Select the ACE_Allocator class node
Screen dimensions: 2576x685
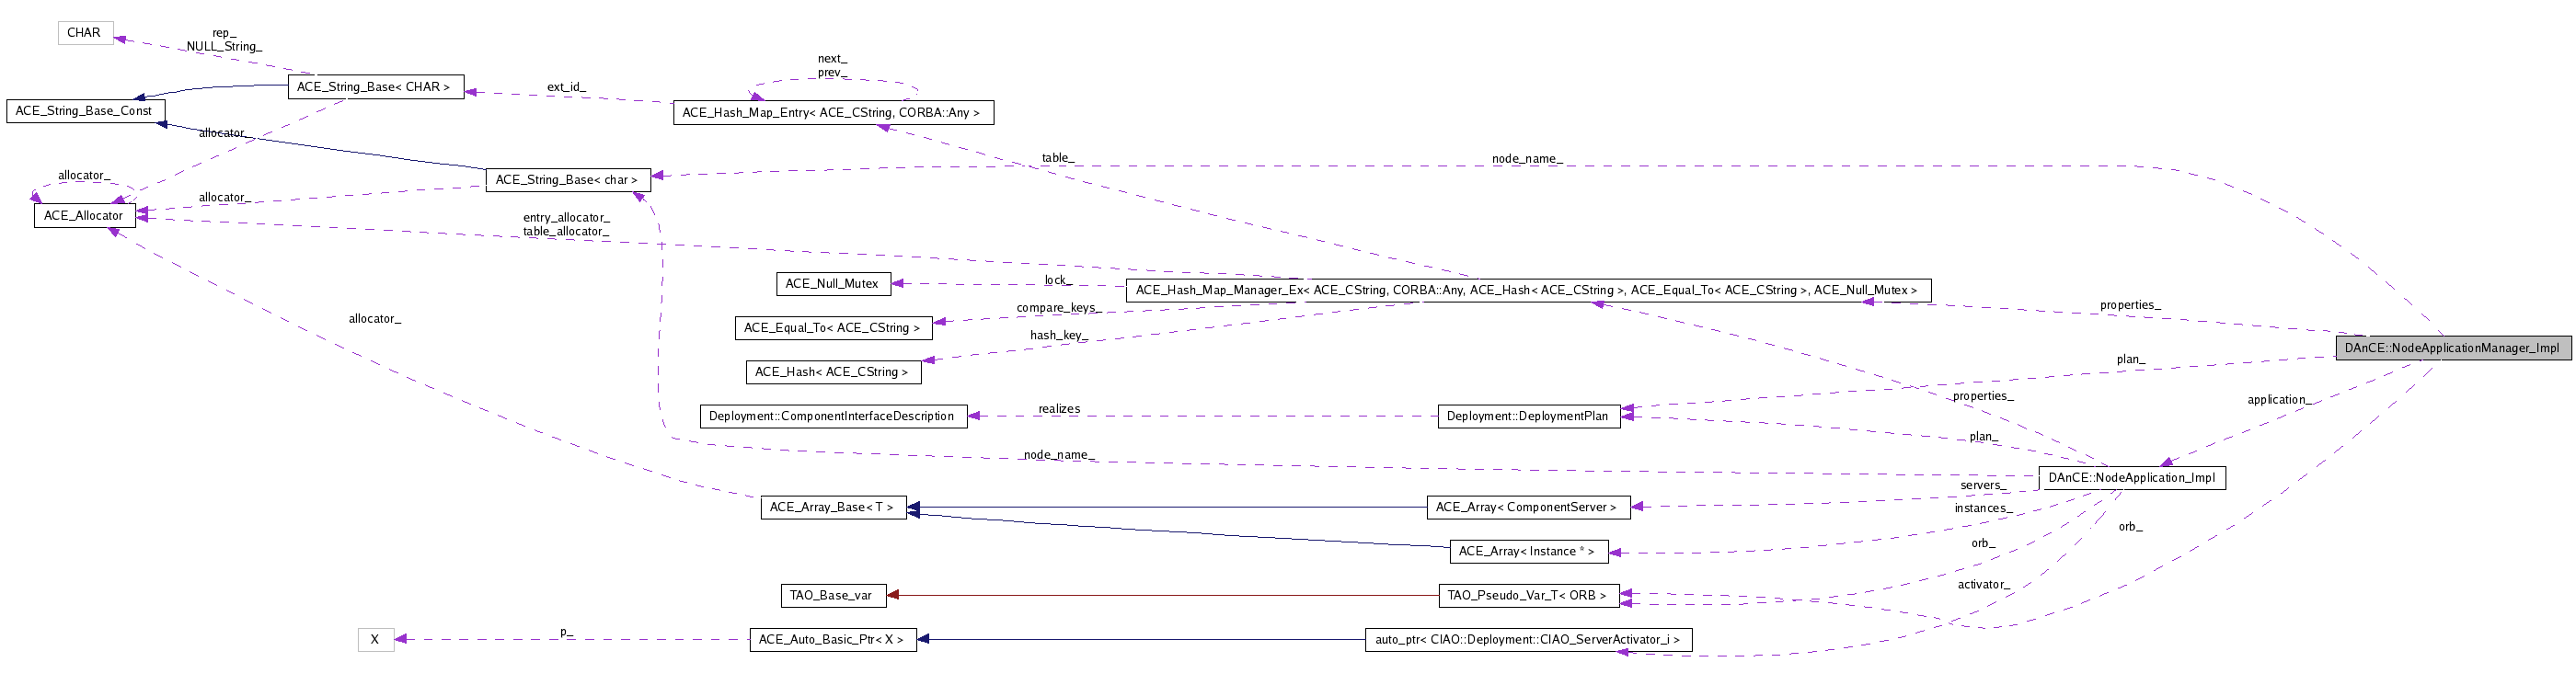(x=85, y=215)
